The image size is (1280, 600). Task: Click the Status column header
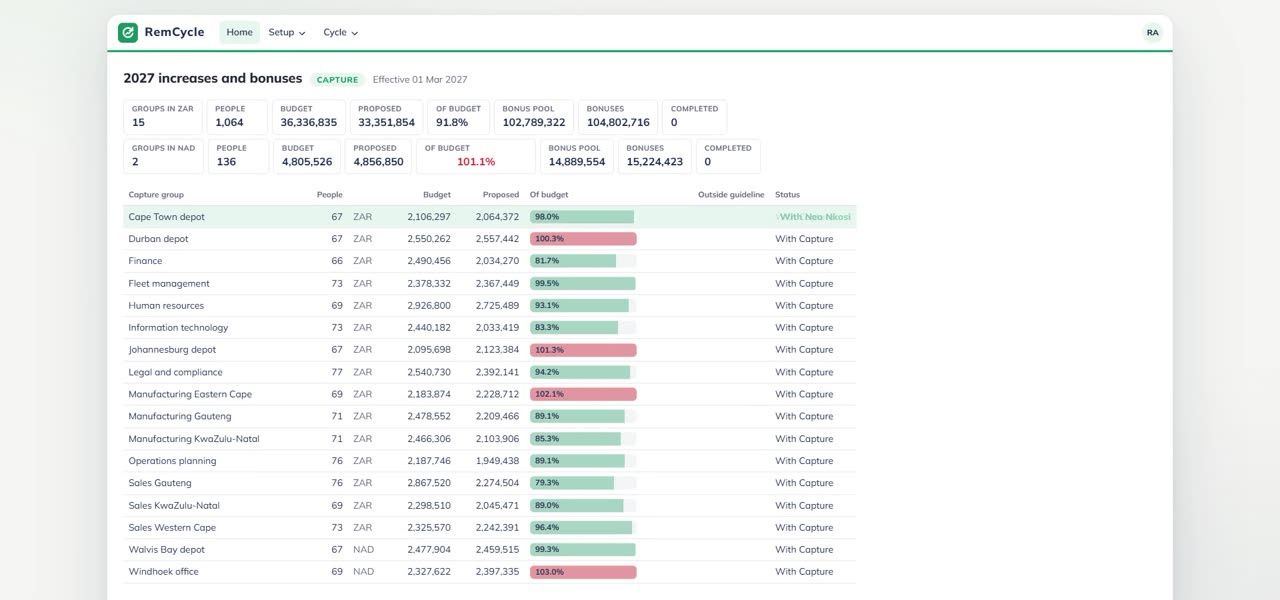tap(787, 195)
